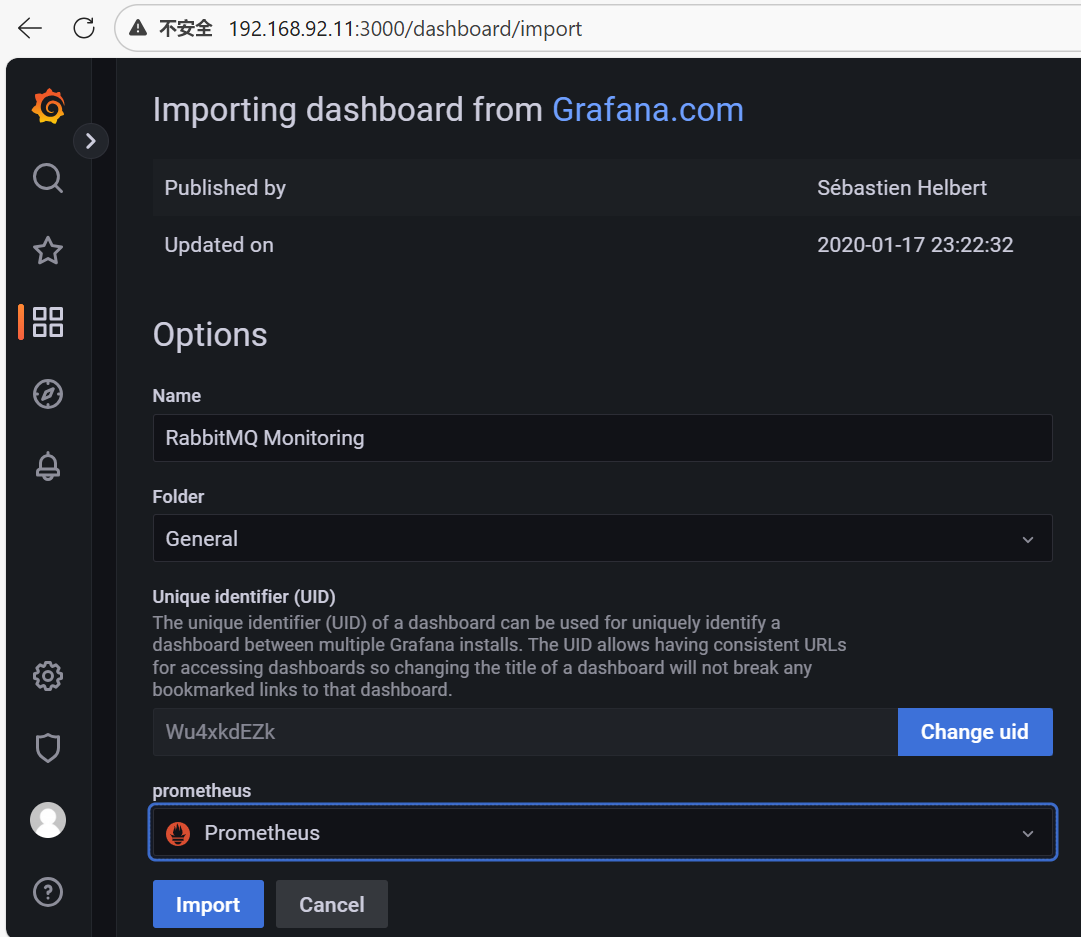Image resolution: width=1081 pixels, height=937 pixels.
Task: Click the browser address bar URL
Action: (405, 28)
